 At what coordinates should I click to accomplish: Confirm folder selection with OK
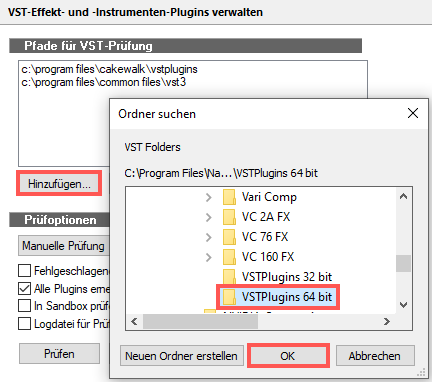288,356
